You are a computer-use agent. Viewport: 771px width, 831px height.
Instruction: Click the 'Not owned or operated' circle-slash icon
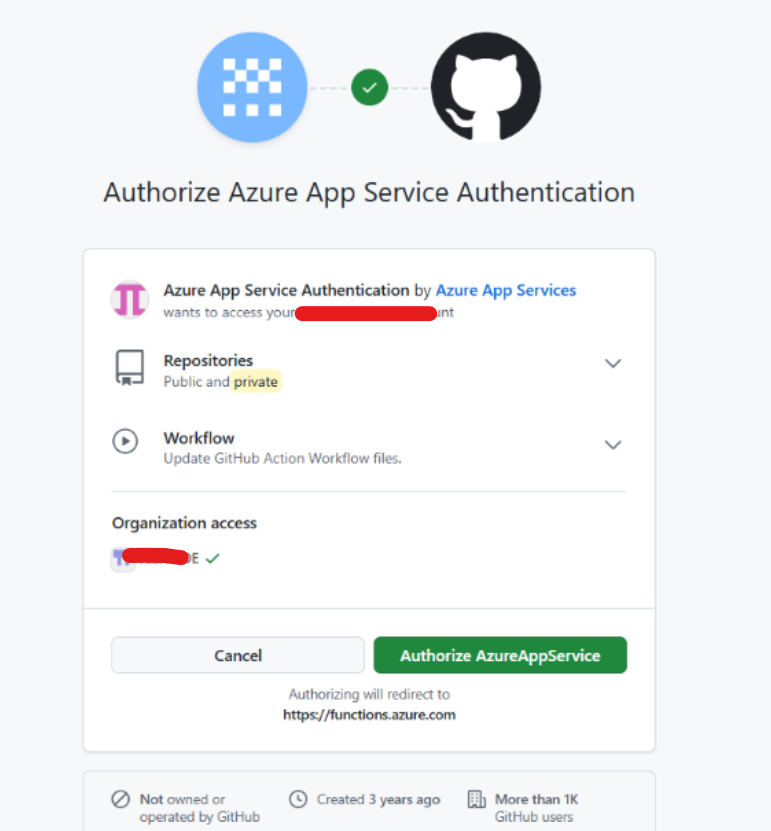pyautogui.click(x=120, y=799)
